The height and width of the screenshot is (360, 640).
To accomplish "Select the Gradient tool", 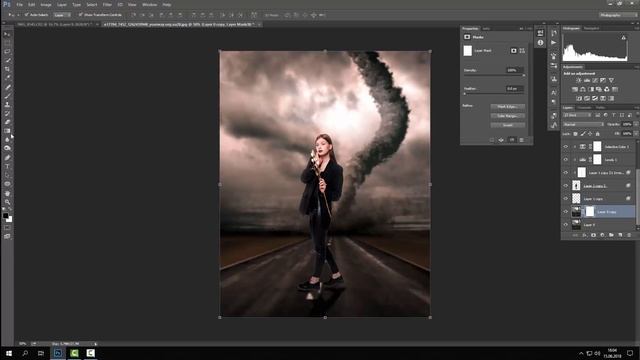I will pos(7,131).
